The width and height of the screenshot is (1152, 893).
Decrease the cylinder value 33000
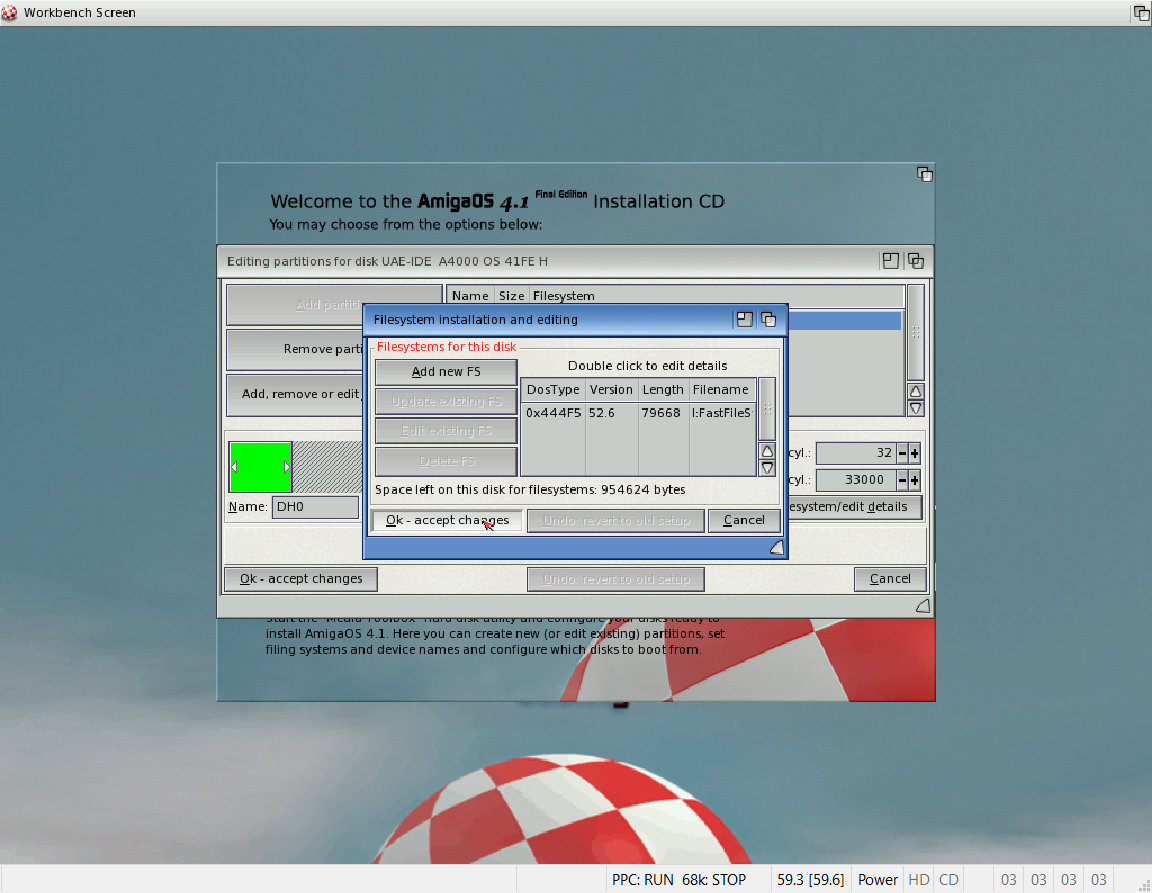pyautogui.click(x=902, y=481)
